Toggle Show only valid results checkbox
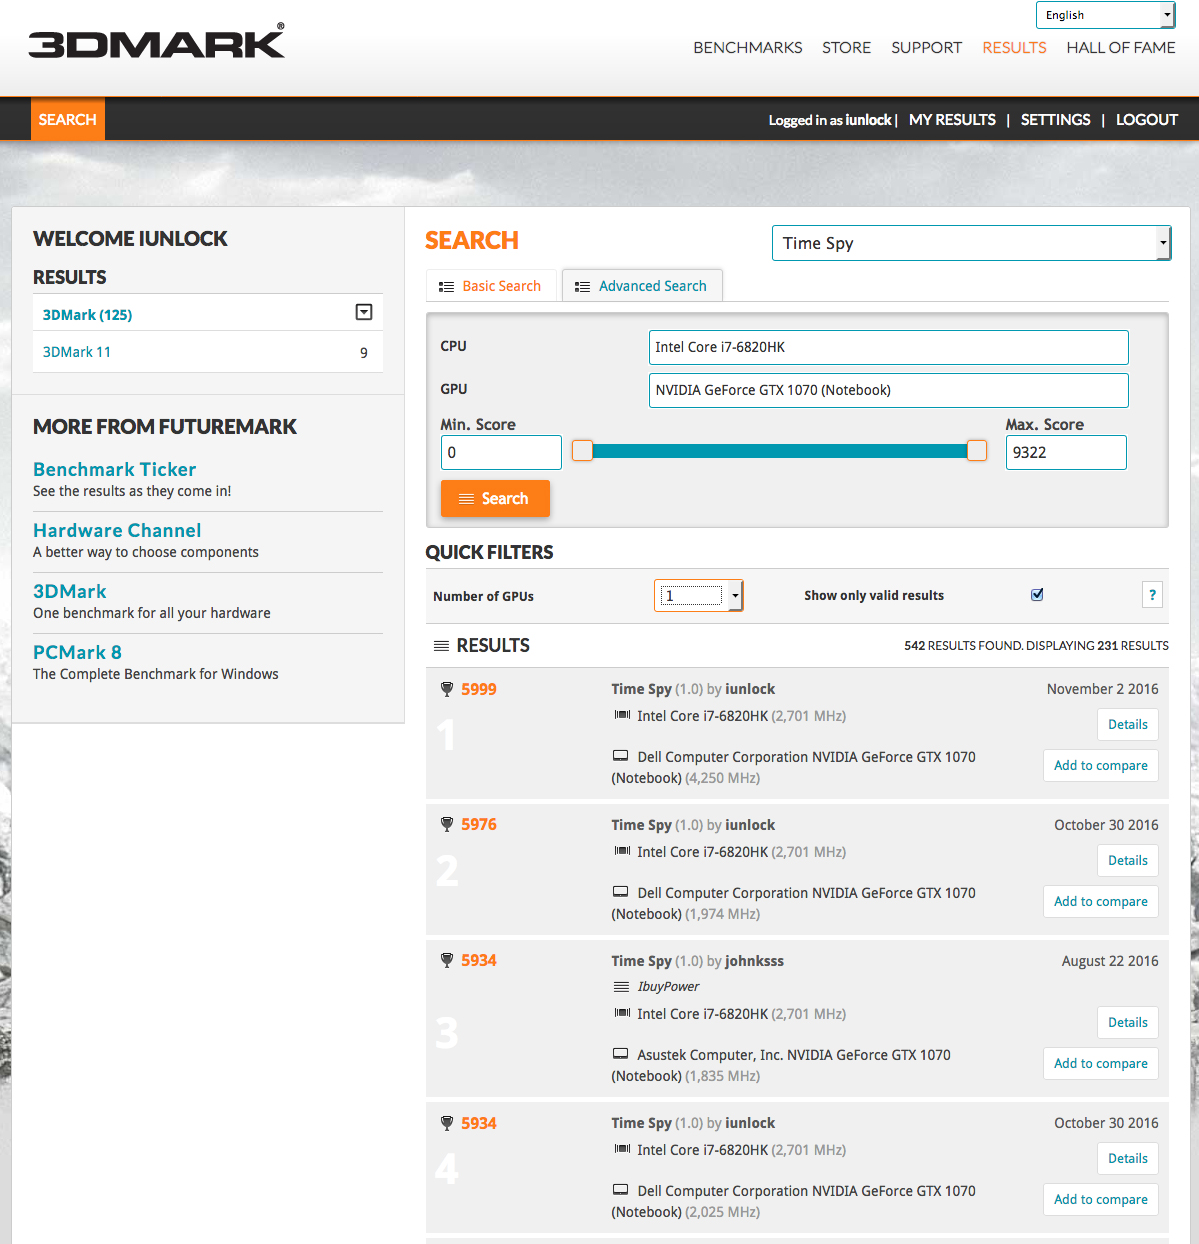Image resolution: width=1199 pixels, height=1244 pixels. [x=1037, y=595]
